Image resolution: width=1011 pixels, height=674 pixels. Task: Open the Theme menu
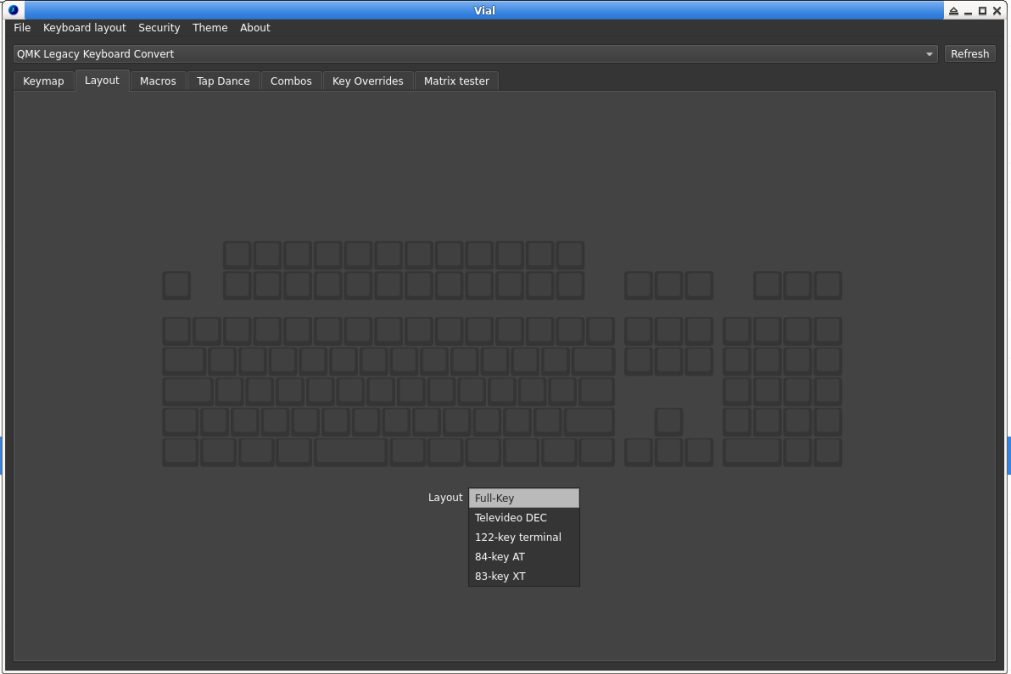pos(210,27)
